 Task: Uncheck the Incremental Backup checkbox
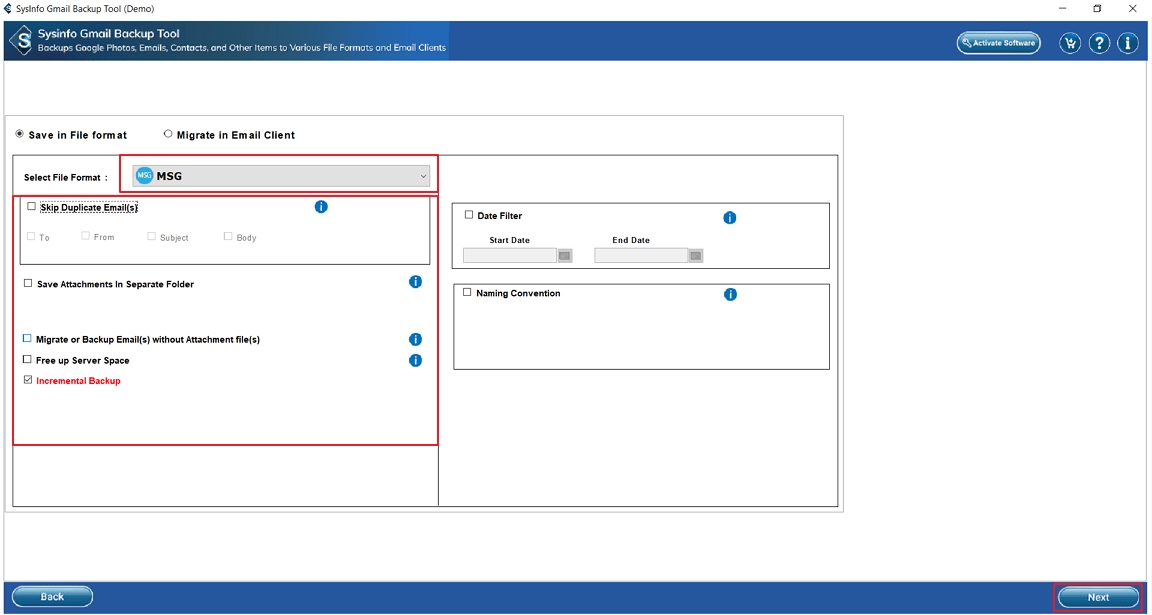(28, 381)
